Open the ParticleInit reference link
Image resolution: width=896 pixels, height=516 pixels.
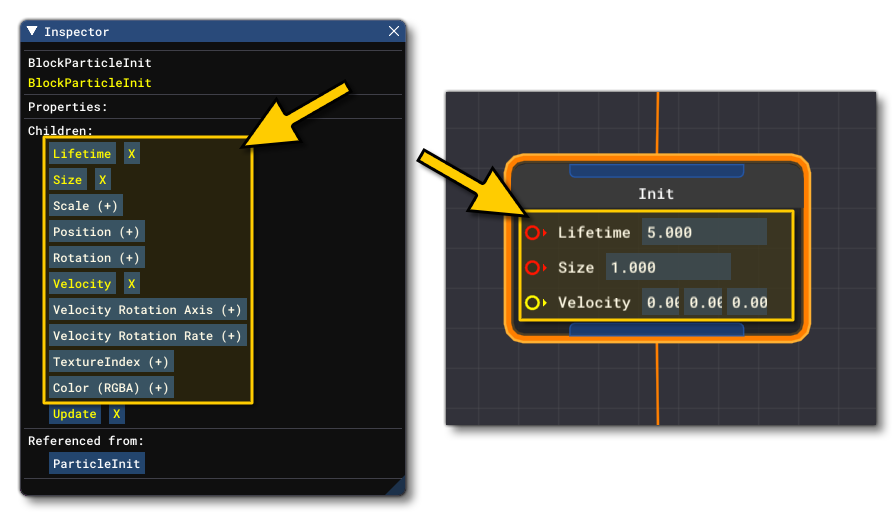(97, 464)
